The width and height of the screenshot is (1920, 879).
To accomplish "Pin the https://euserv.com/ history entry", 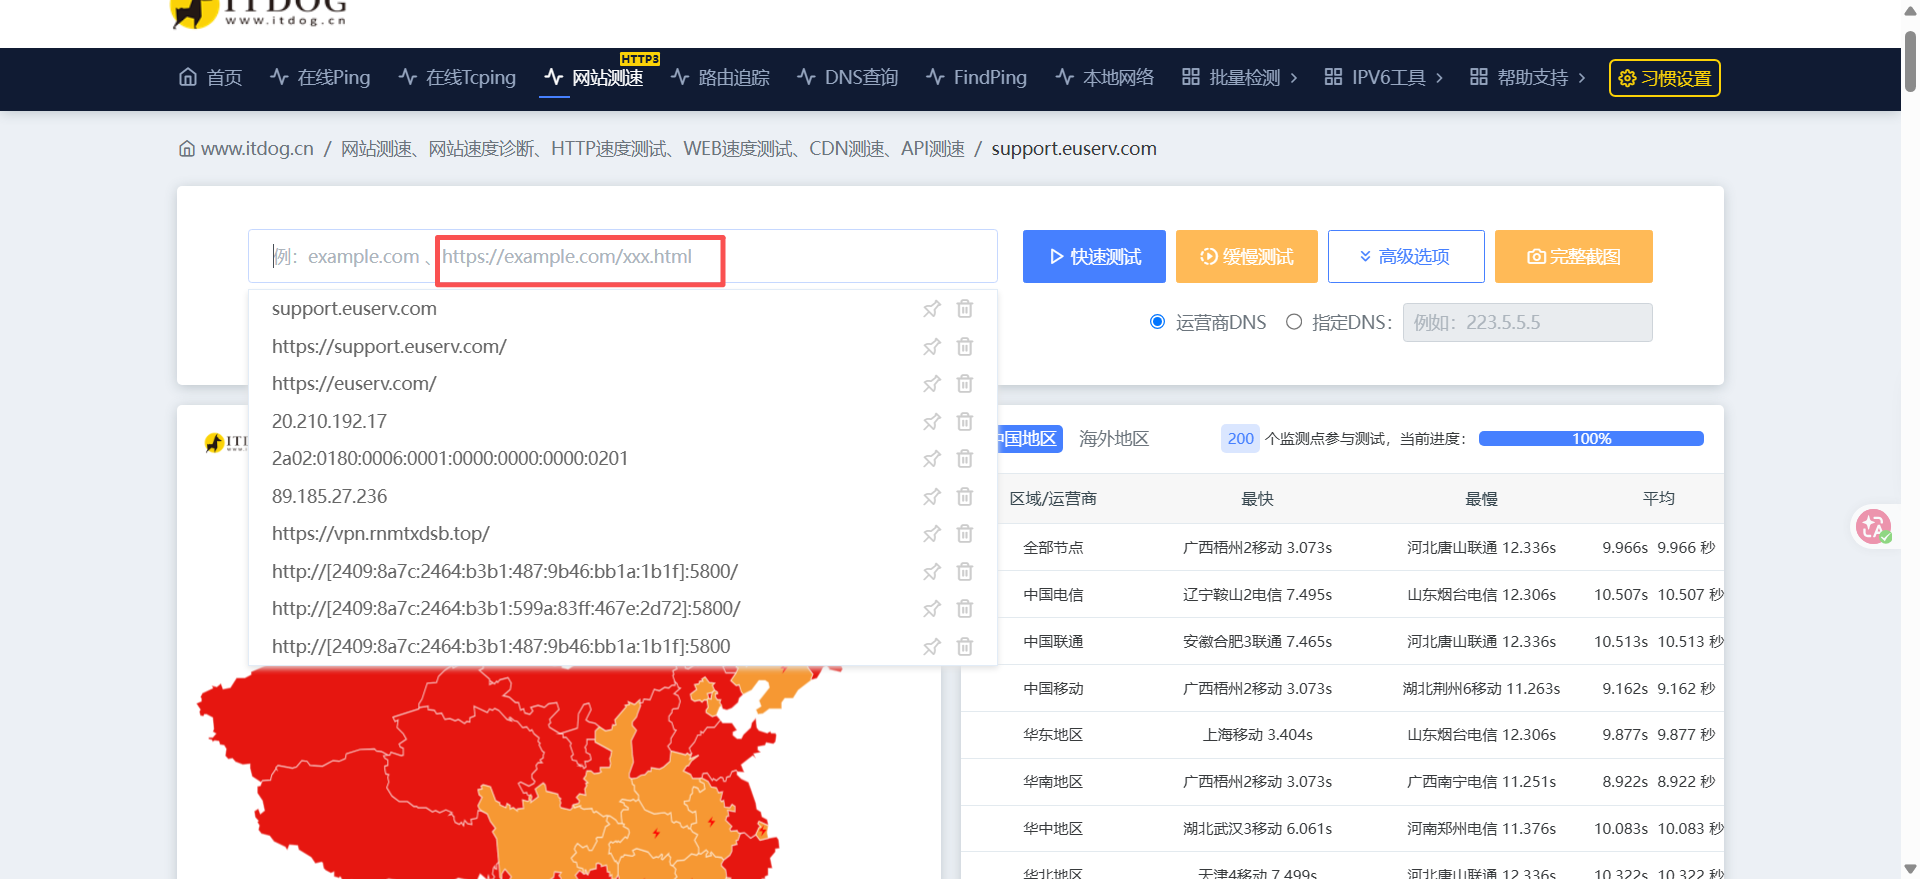I will (x=932, y=384).
